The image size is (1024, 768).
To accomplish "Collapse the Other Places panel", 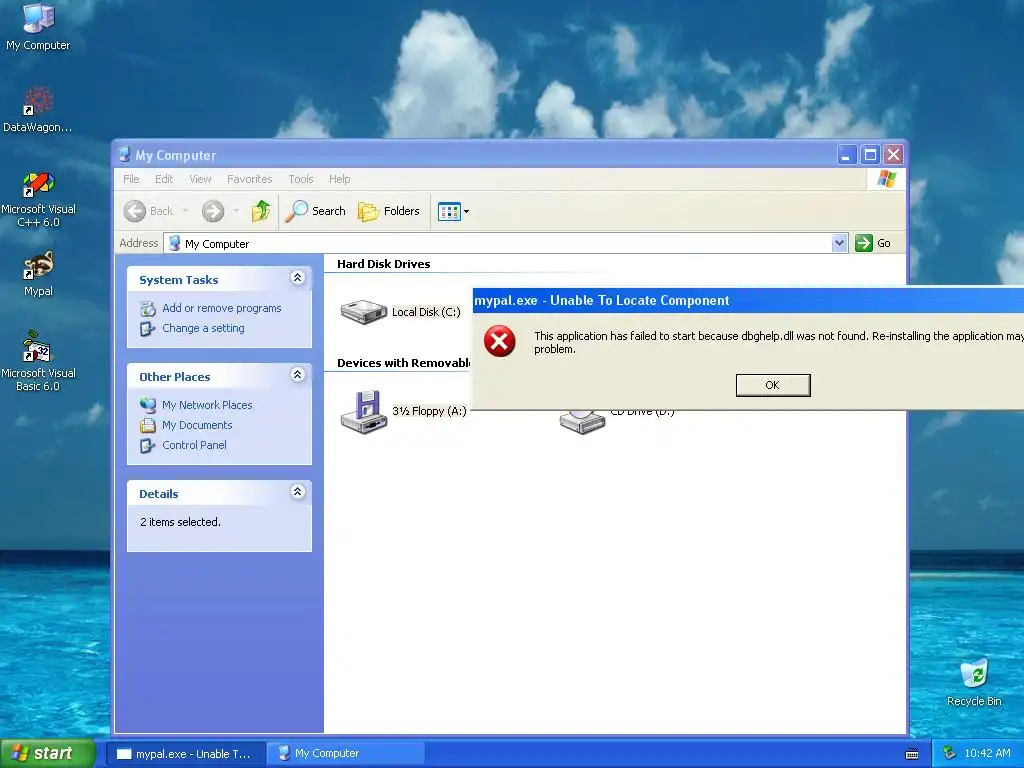I will [297, 375].
